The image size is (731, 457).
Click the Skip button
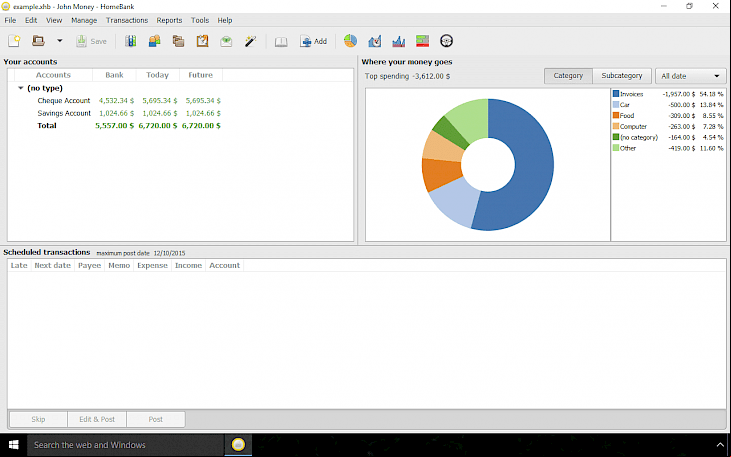coord(38,419)
